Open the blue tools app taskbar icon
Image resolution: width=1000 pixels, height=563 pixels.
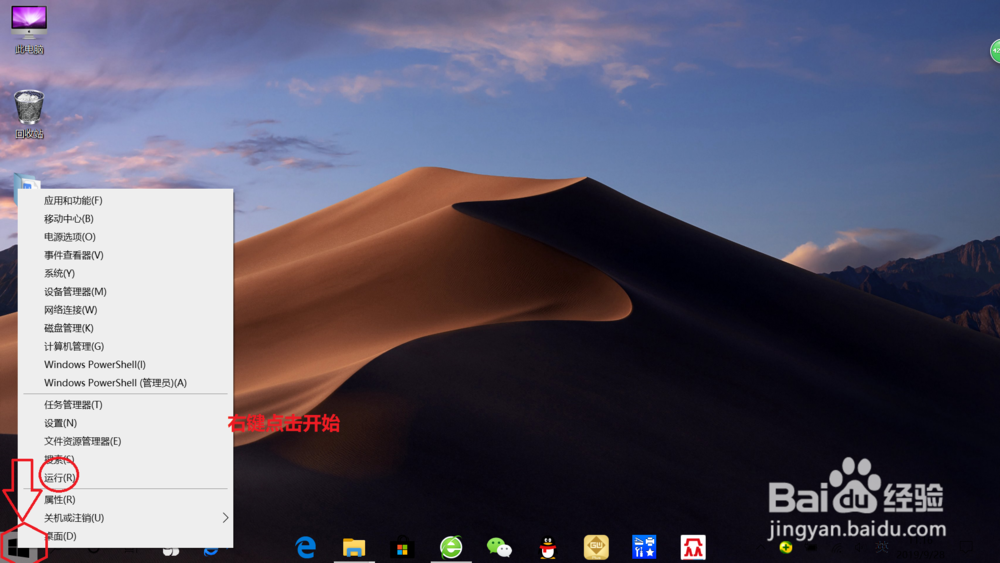[x=644, y=547]
